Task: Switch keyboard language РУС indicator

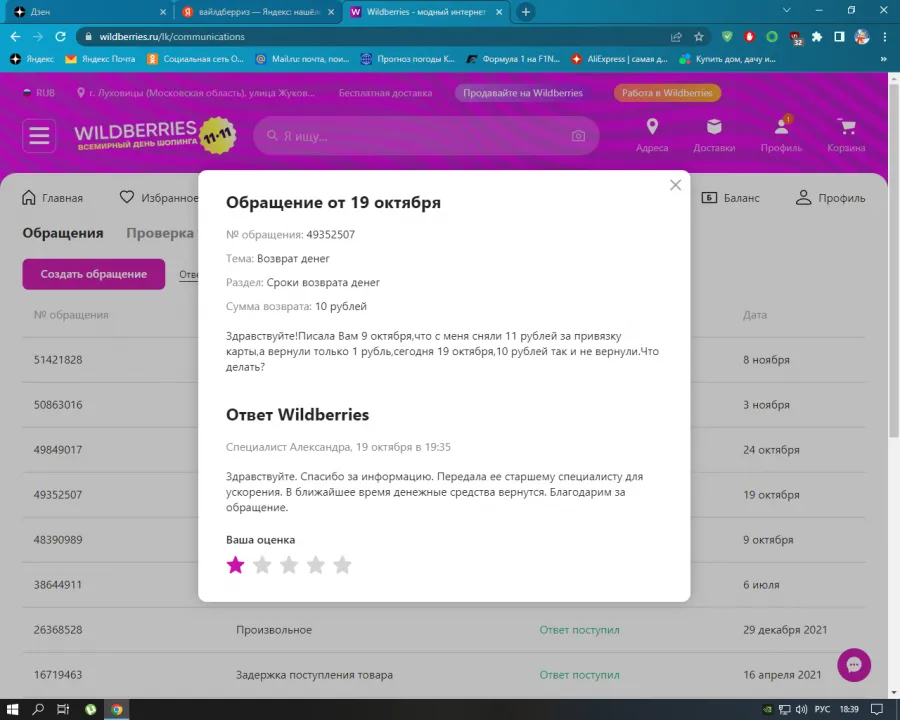Action: click(x=822, y=710)
